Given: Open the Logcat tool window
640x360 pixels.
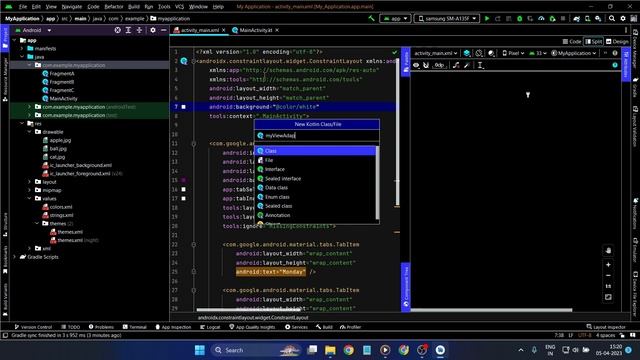Looking at the screenshot, I should pos(210,327).
